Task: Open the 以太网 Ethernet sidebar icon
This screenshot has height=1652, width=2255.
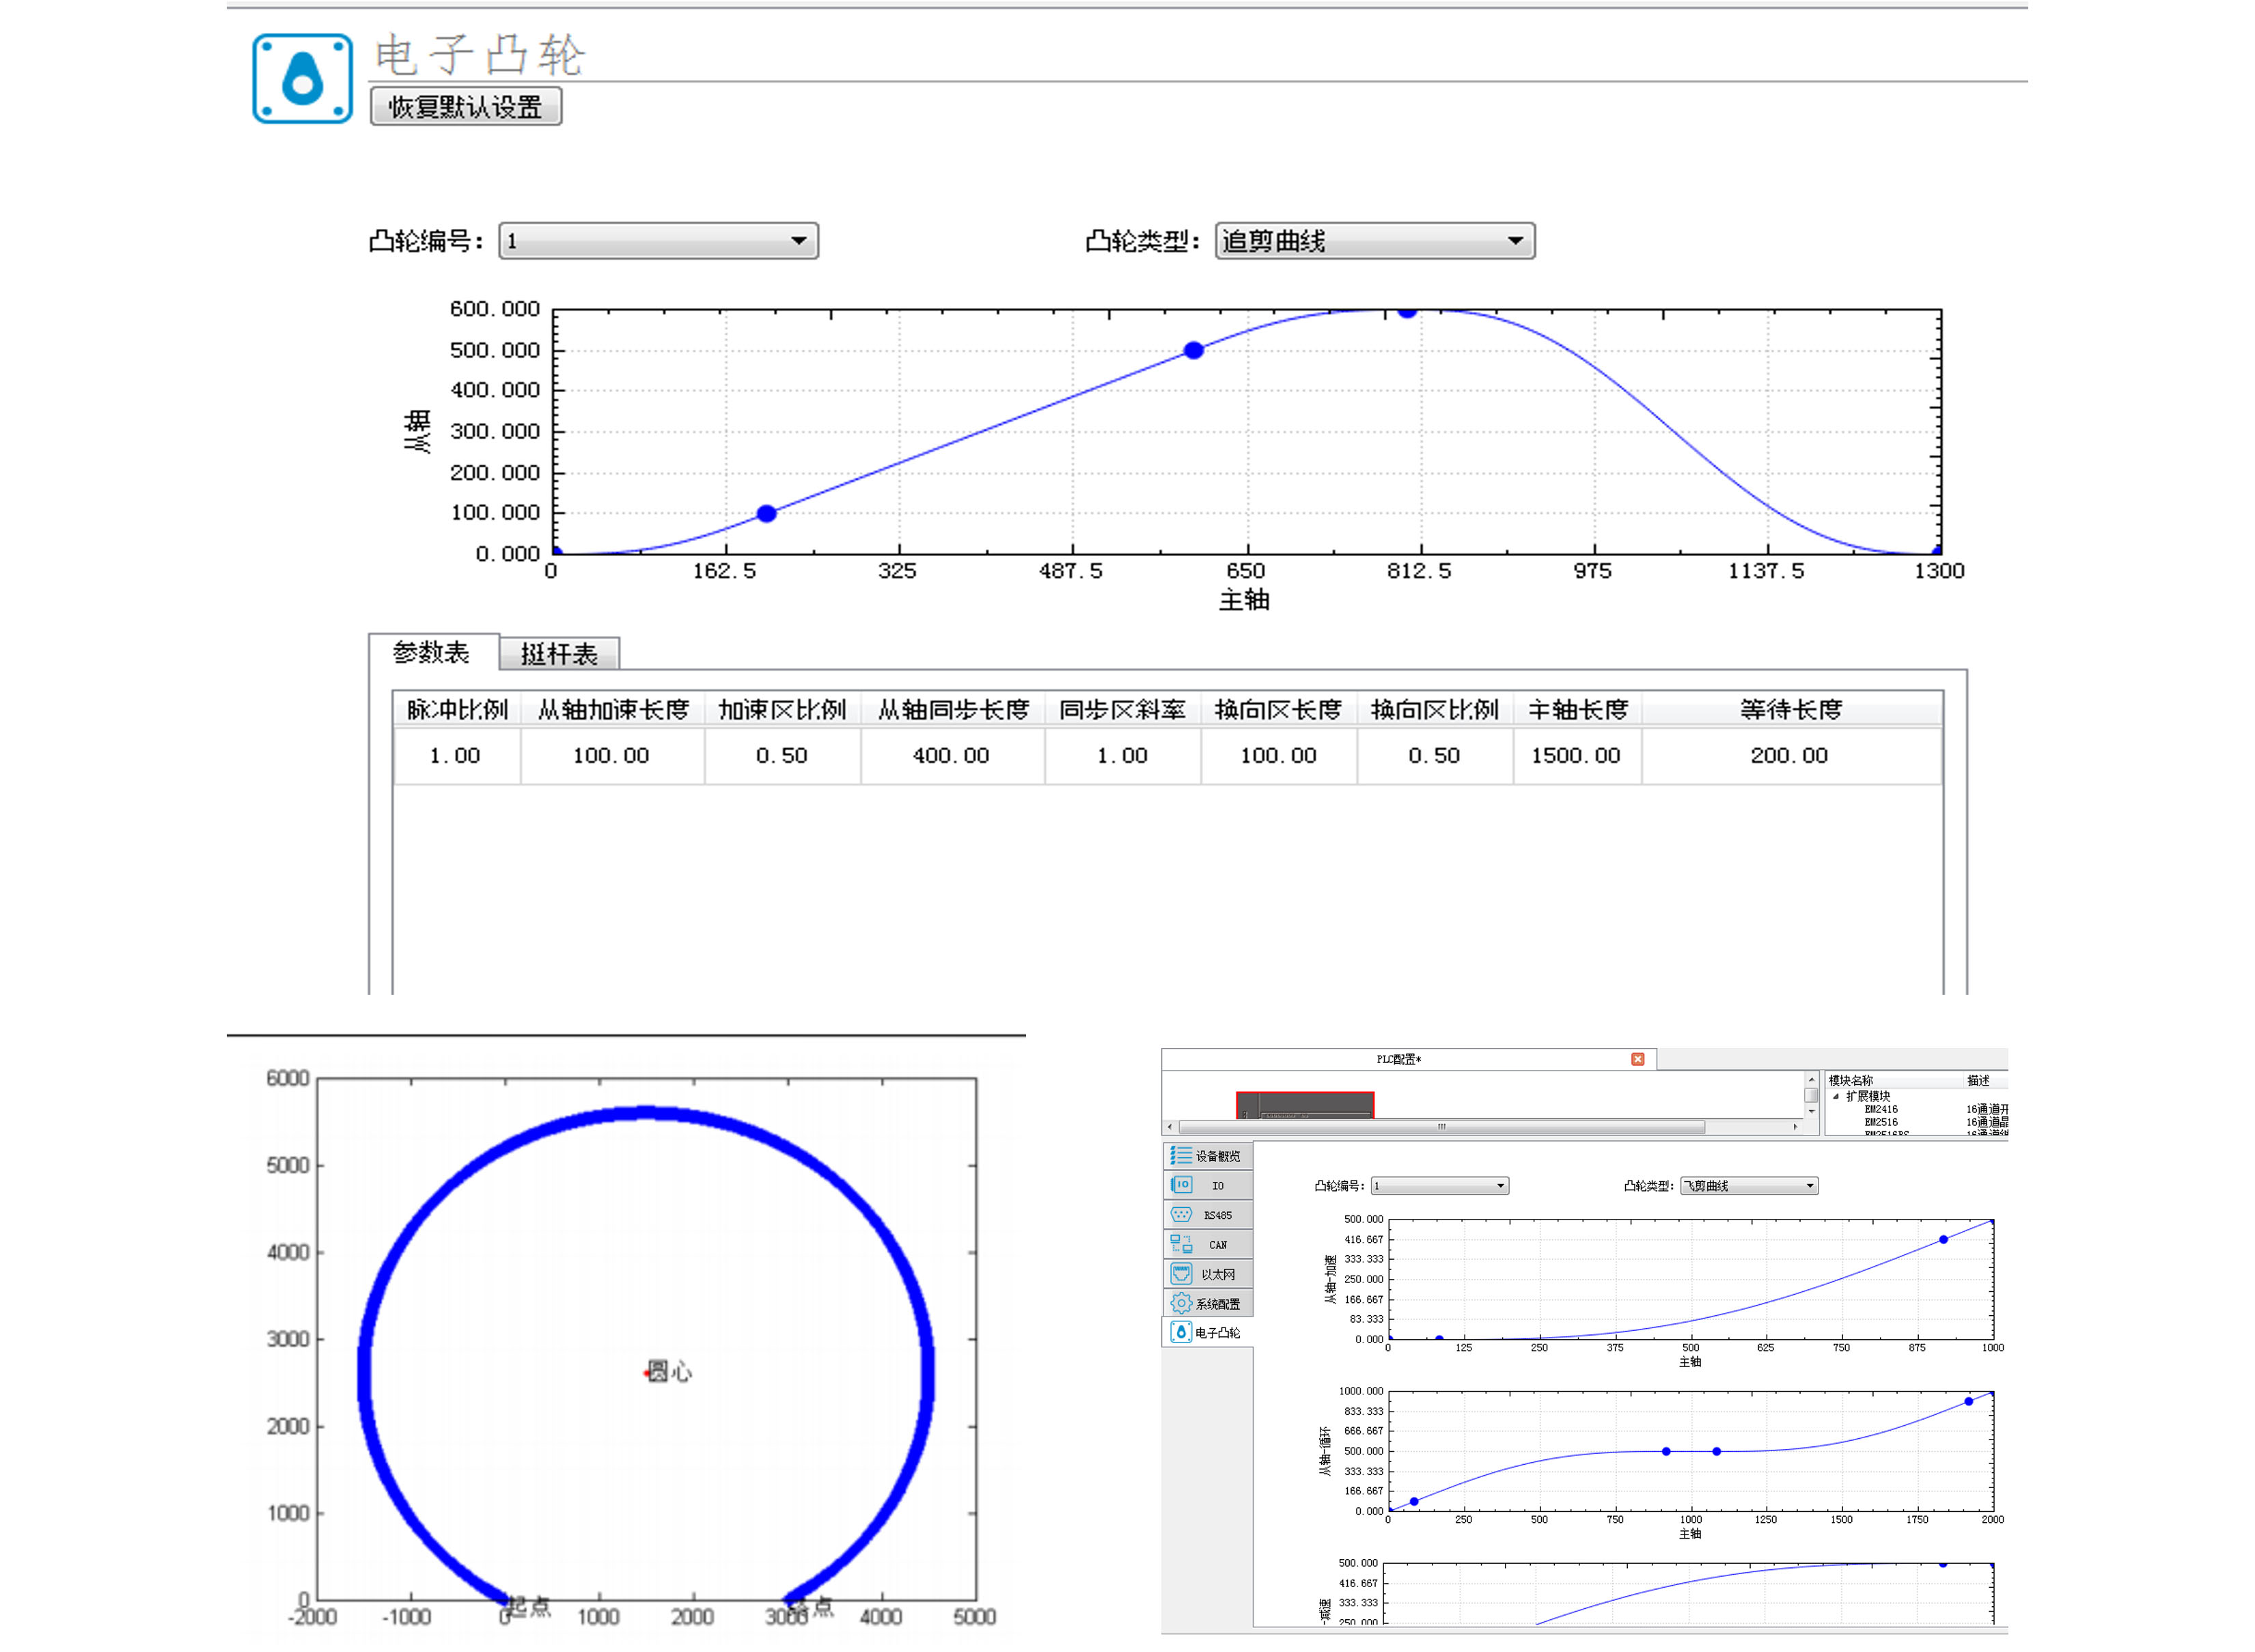Action: (1181, 1273)
